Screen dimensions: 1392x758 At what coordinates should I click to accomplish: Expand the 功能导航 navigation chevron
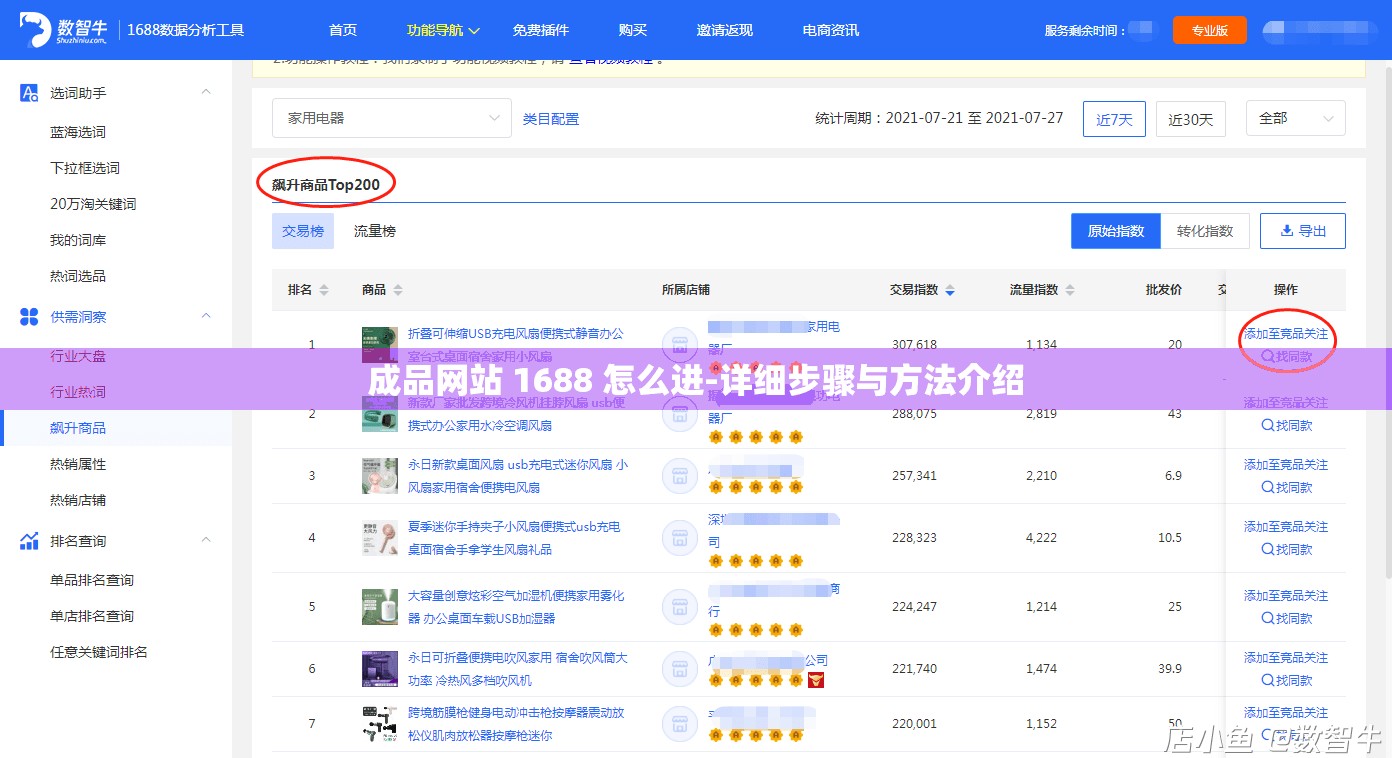pyautogui.click(x=474, y=30)
